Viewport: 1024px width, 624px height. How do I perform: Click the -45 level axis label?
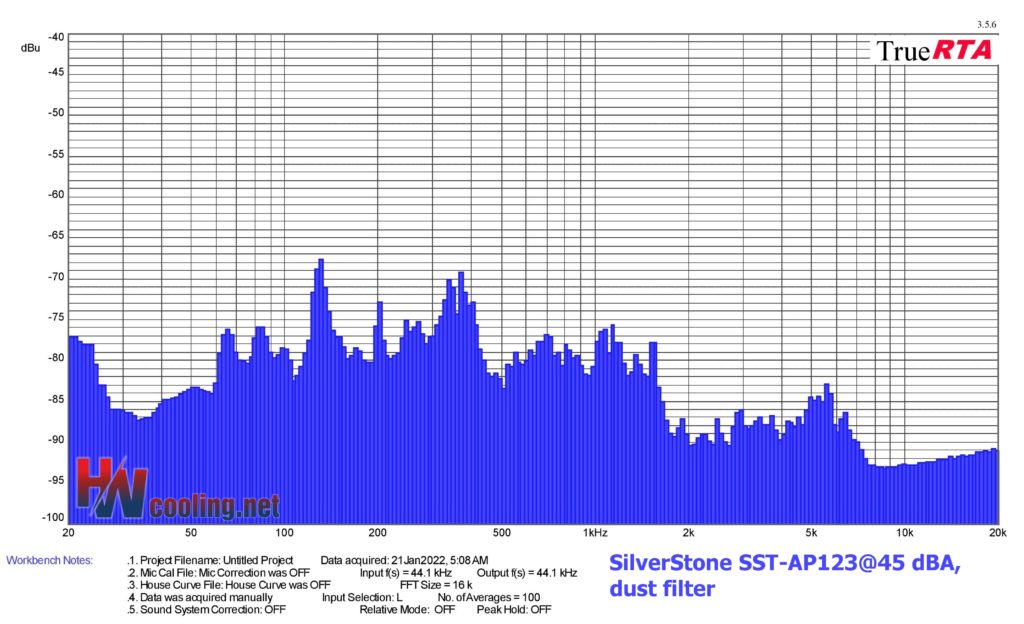tap(56, 72)
